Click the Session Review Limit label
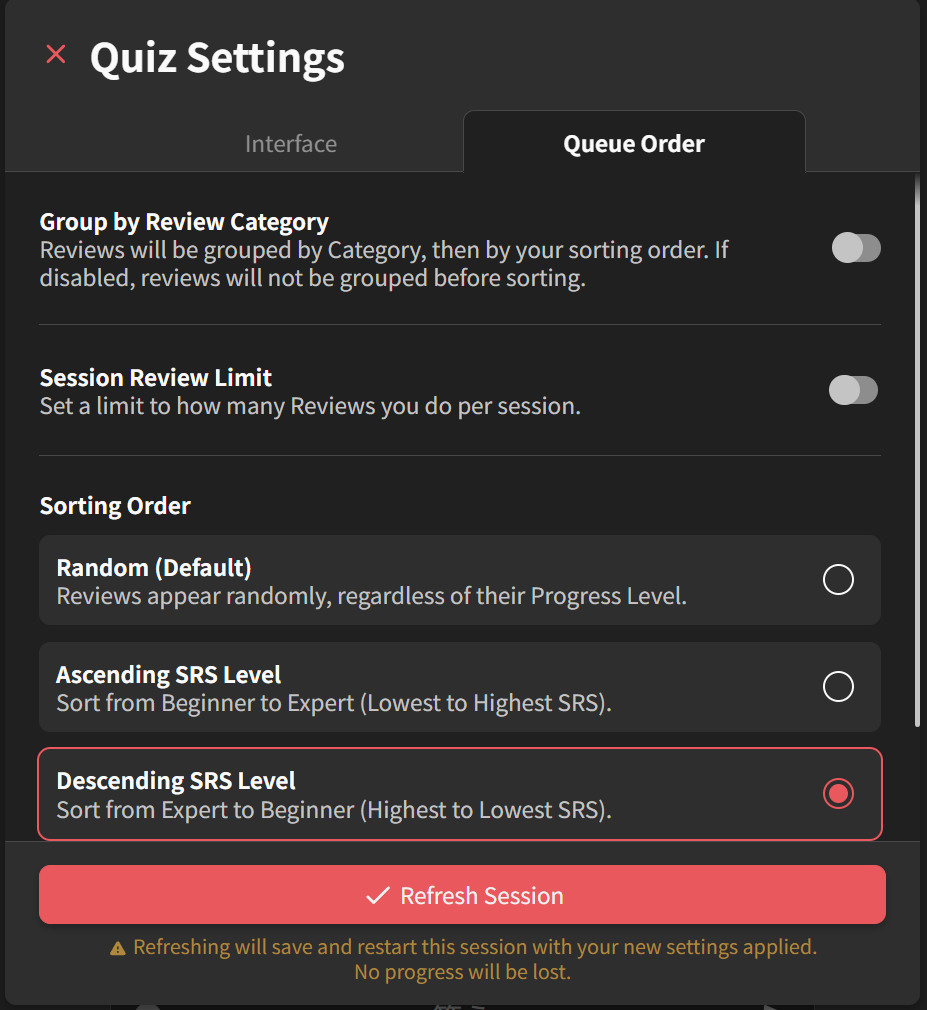The width and height of the screenshot is (927, 1010). click(156, 378)
